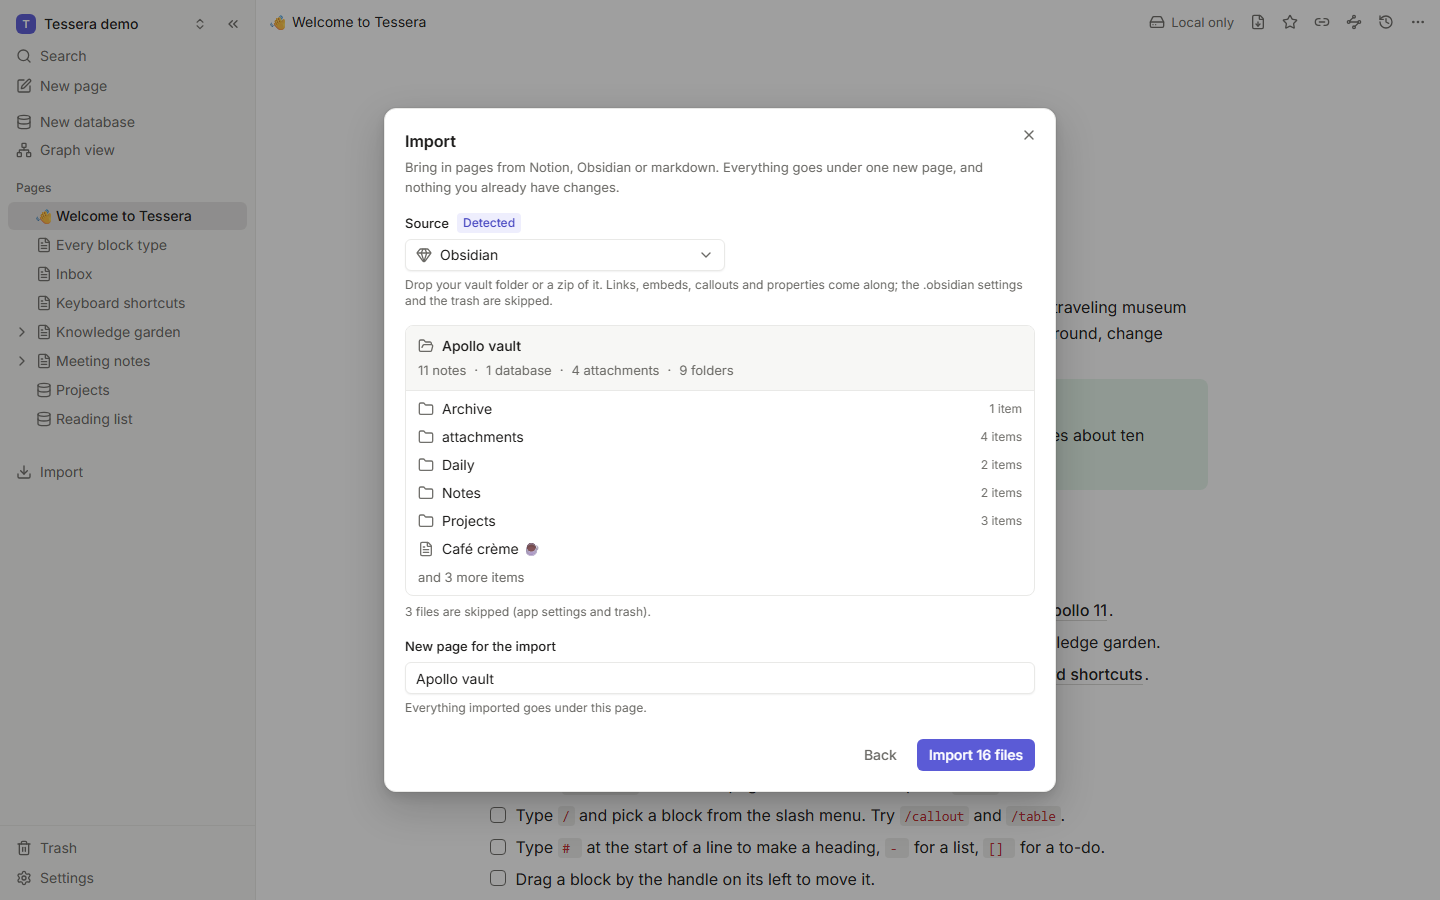Open the more options ellipsis menu
Screen dimensions: 1440x900
point(1418,22)
